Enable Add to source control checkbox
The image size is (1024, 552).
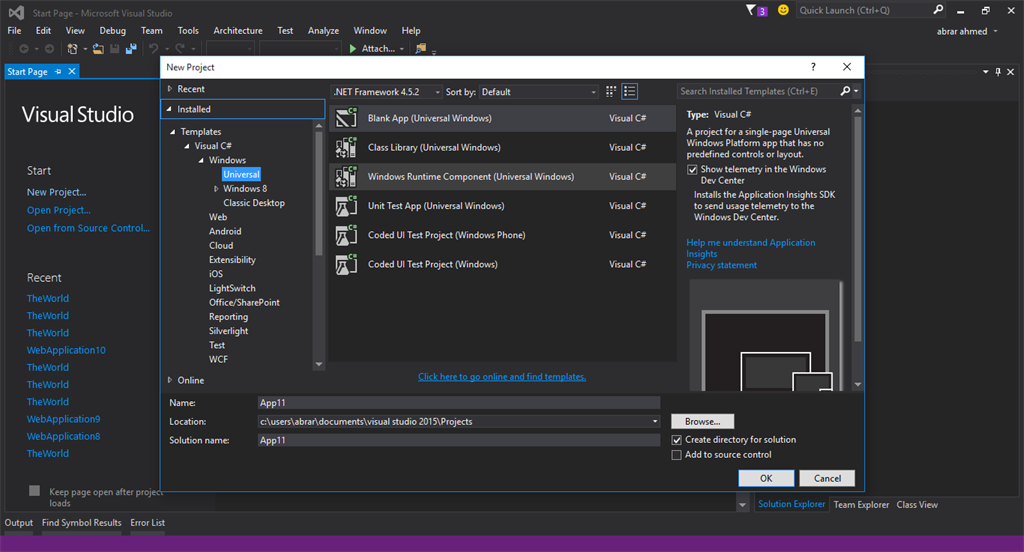tap(677, 455)
